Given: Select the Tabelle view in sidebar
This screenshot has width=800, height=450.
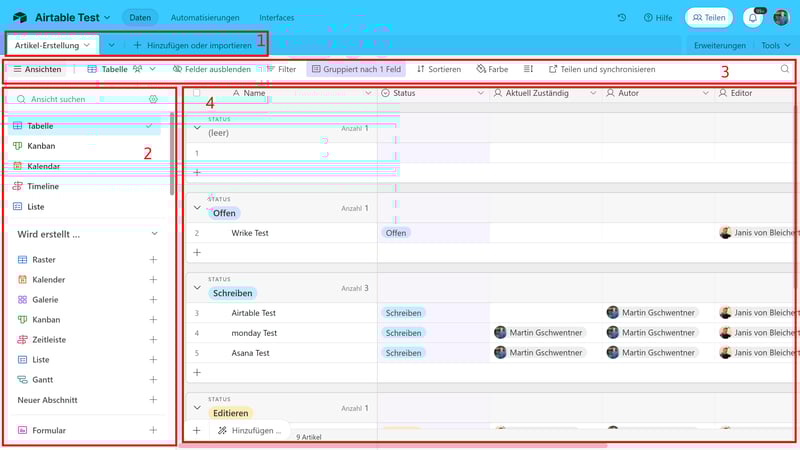Looking at the screenshot, I should click(x=84, y=126).
